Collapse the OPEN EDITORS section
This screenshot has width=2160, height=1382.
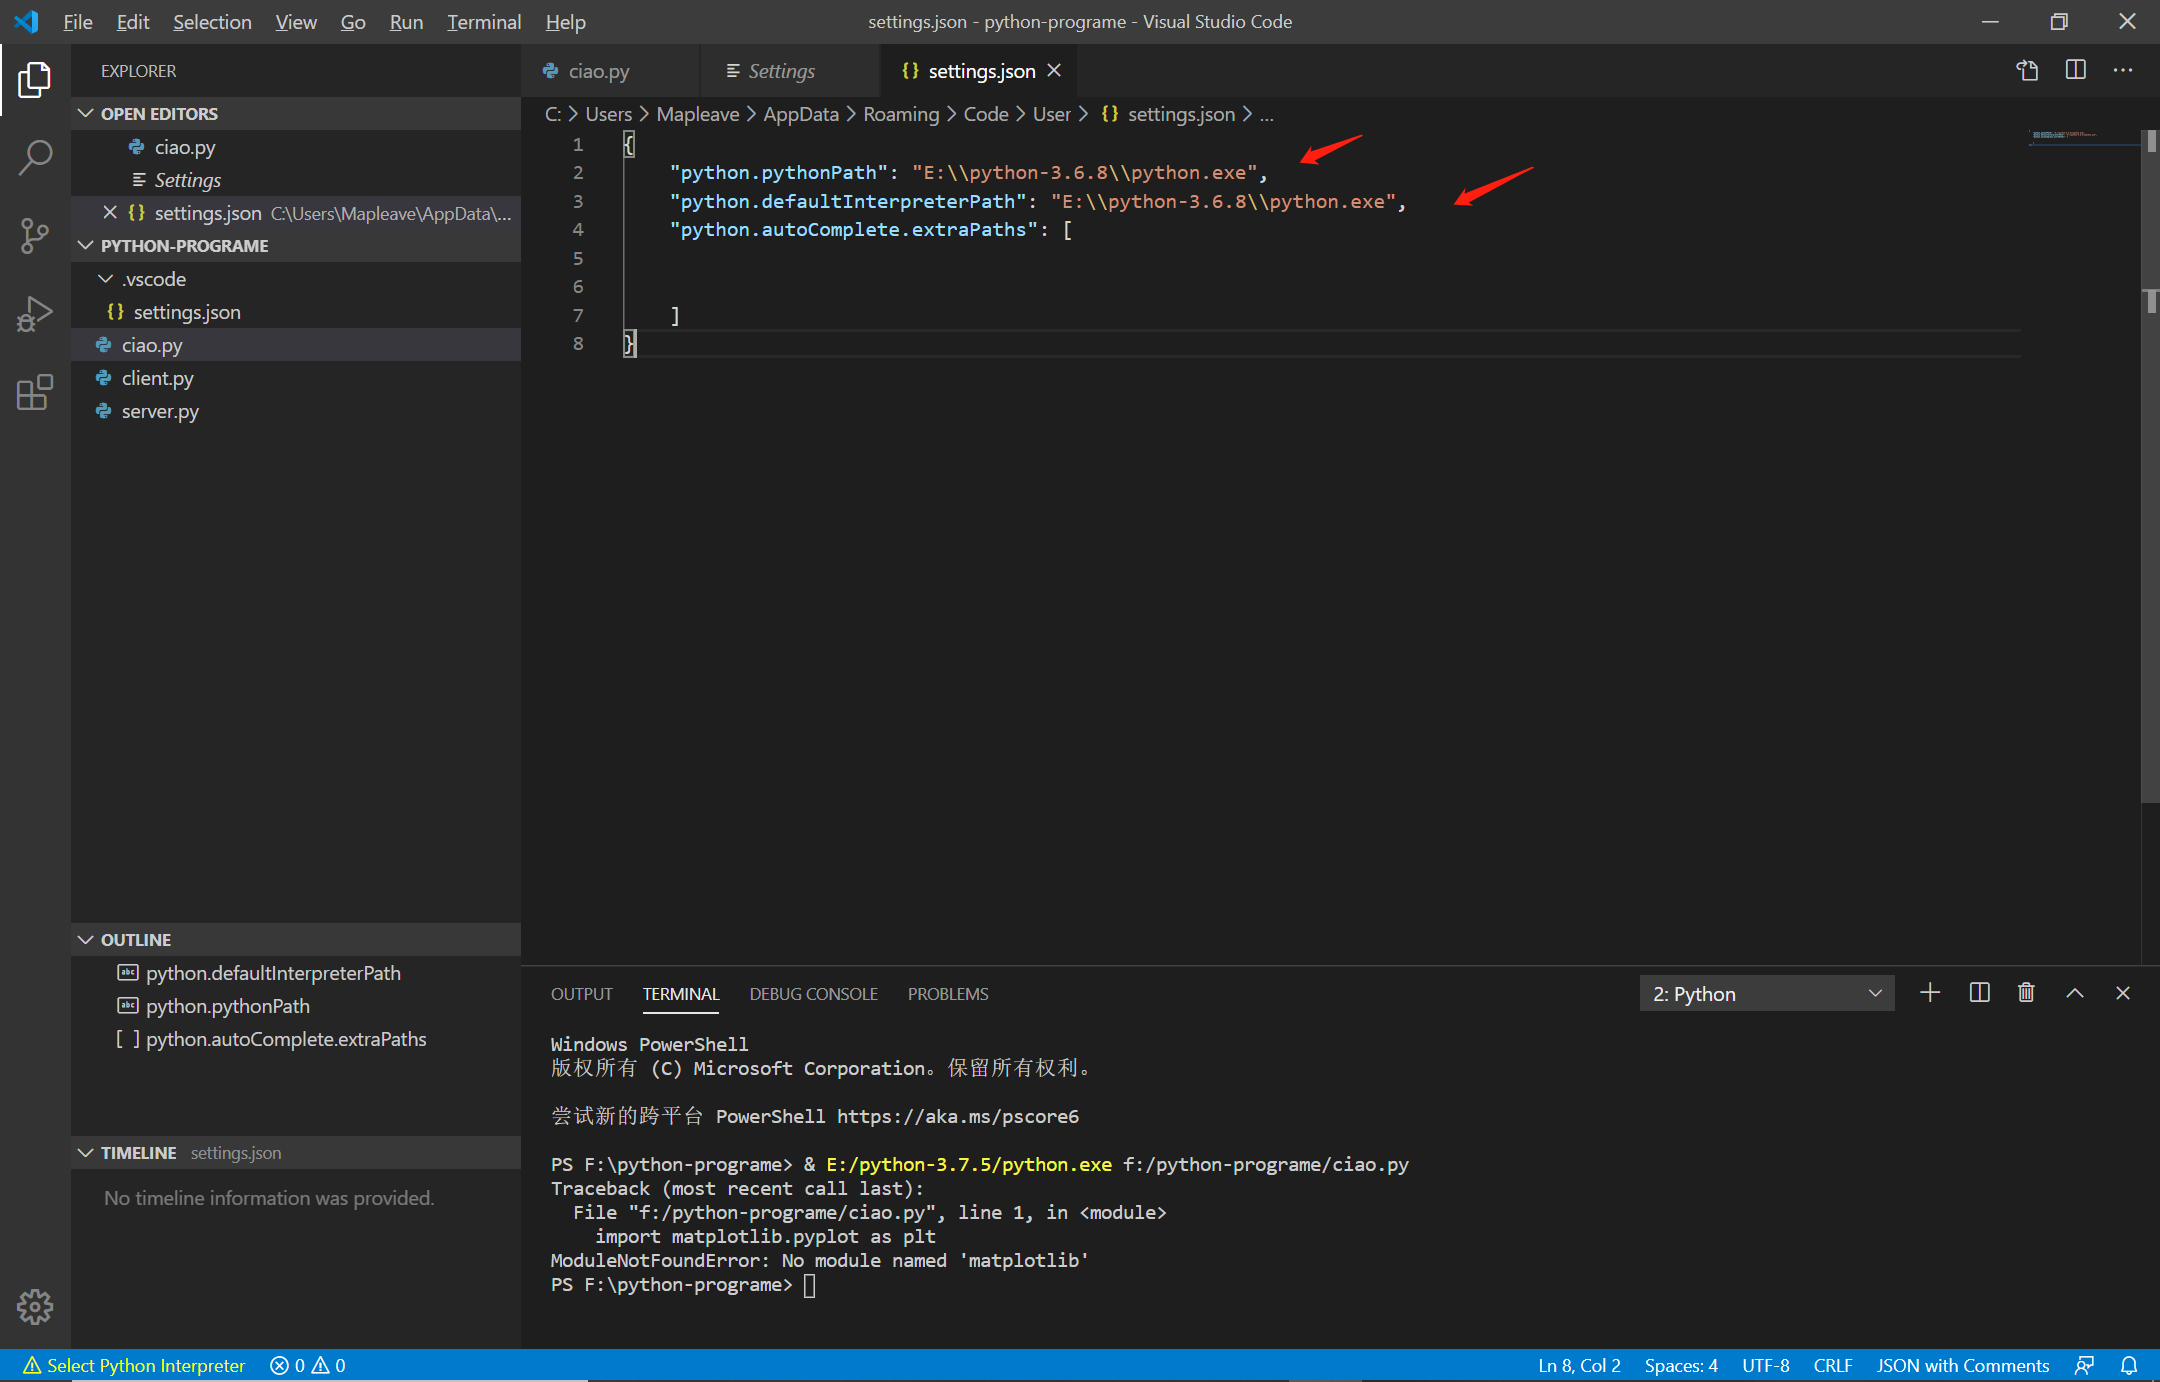(85, 113)
